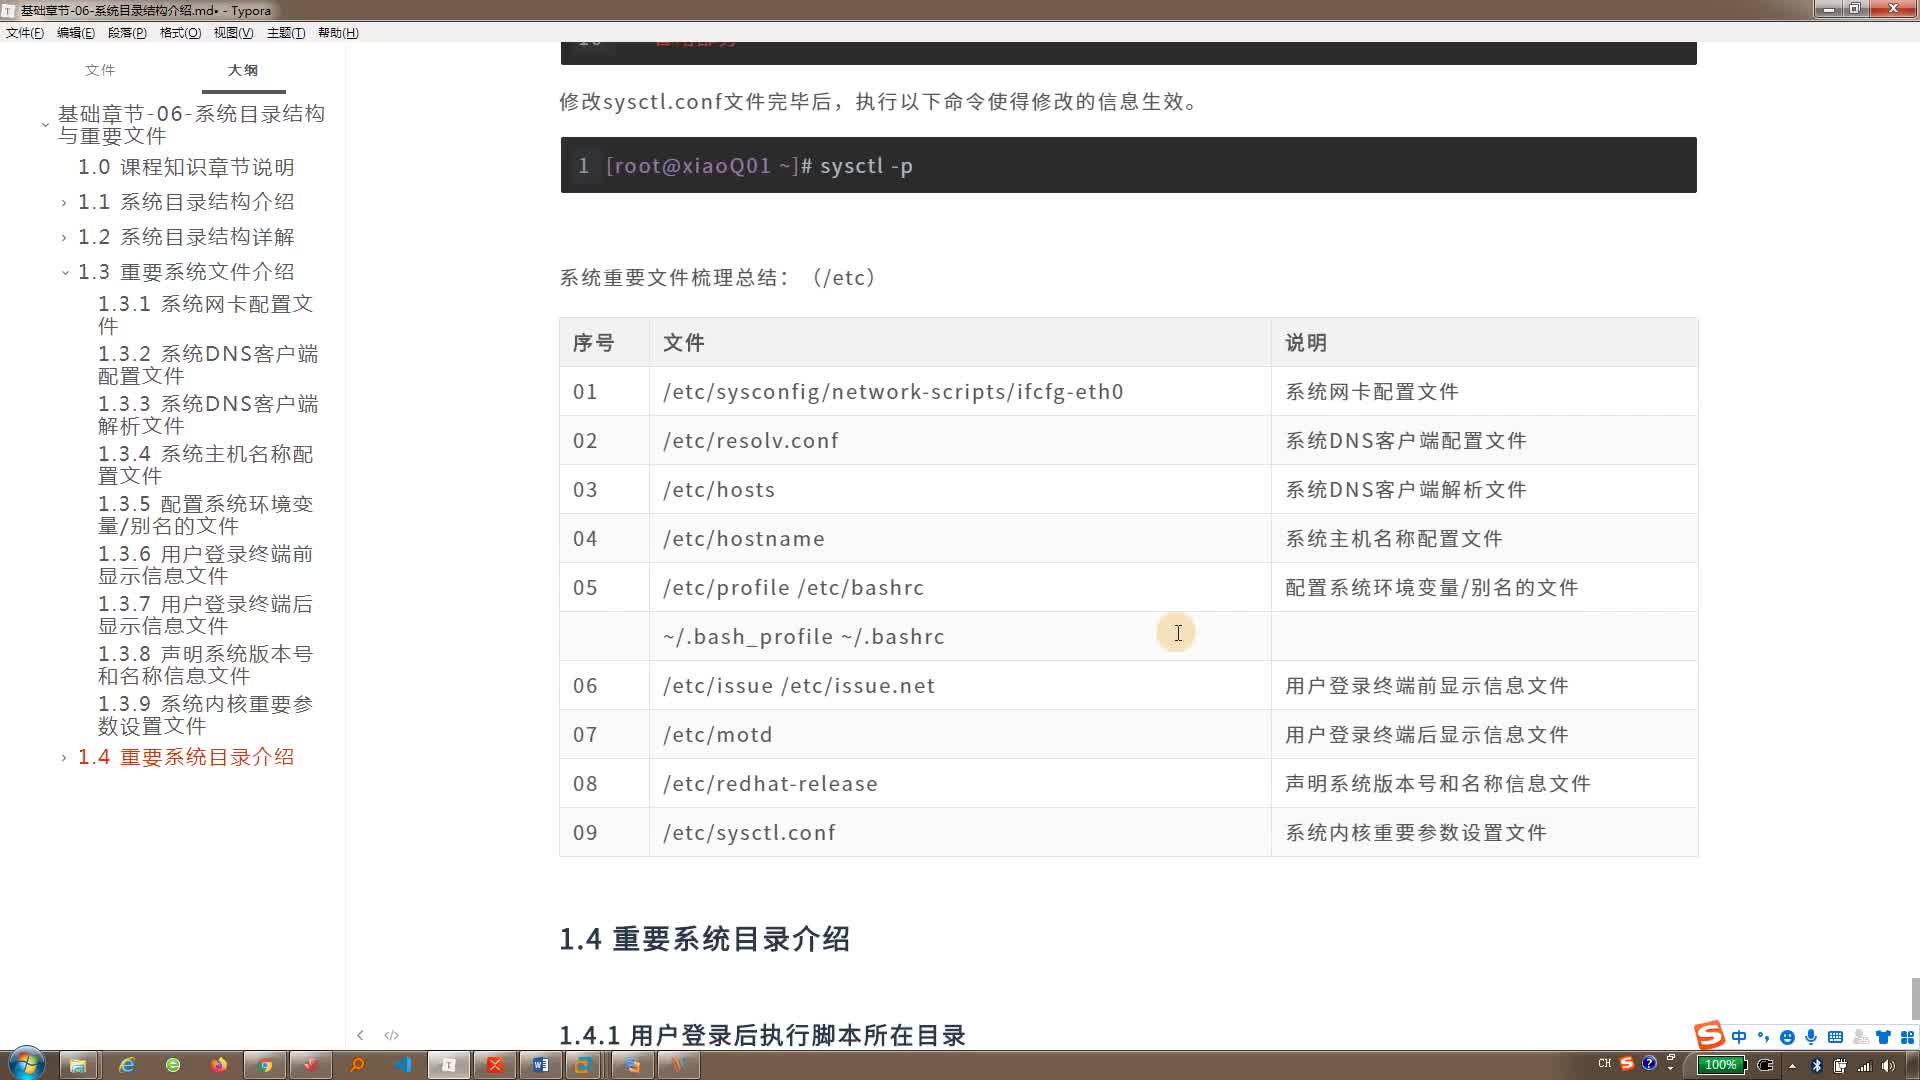Collapse the root outline heading 基础章节-06
This screenshot has width=1920, height=1080.
click(45, 125)
